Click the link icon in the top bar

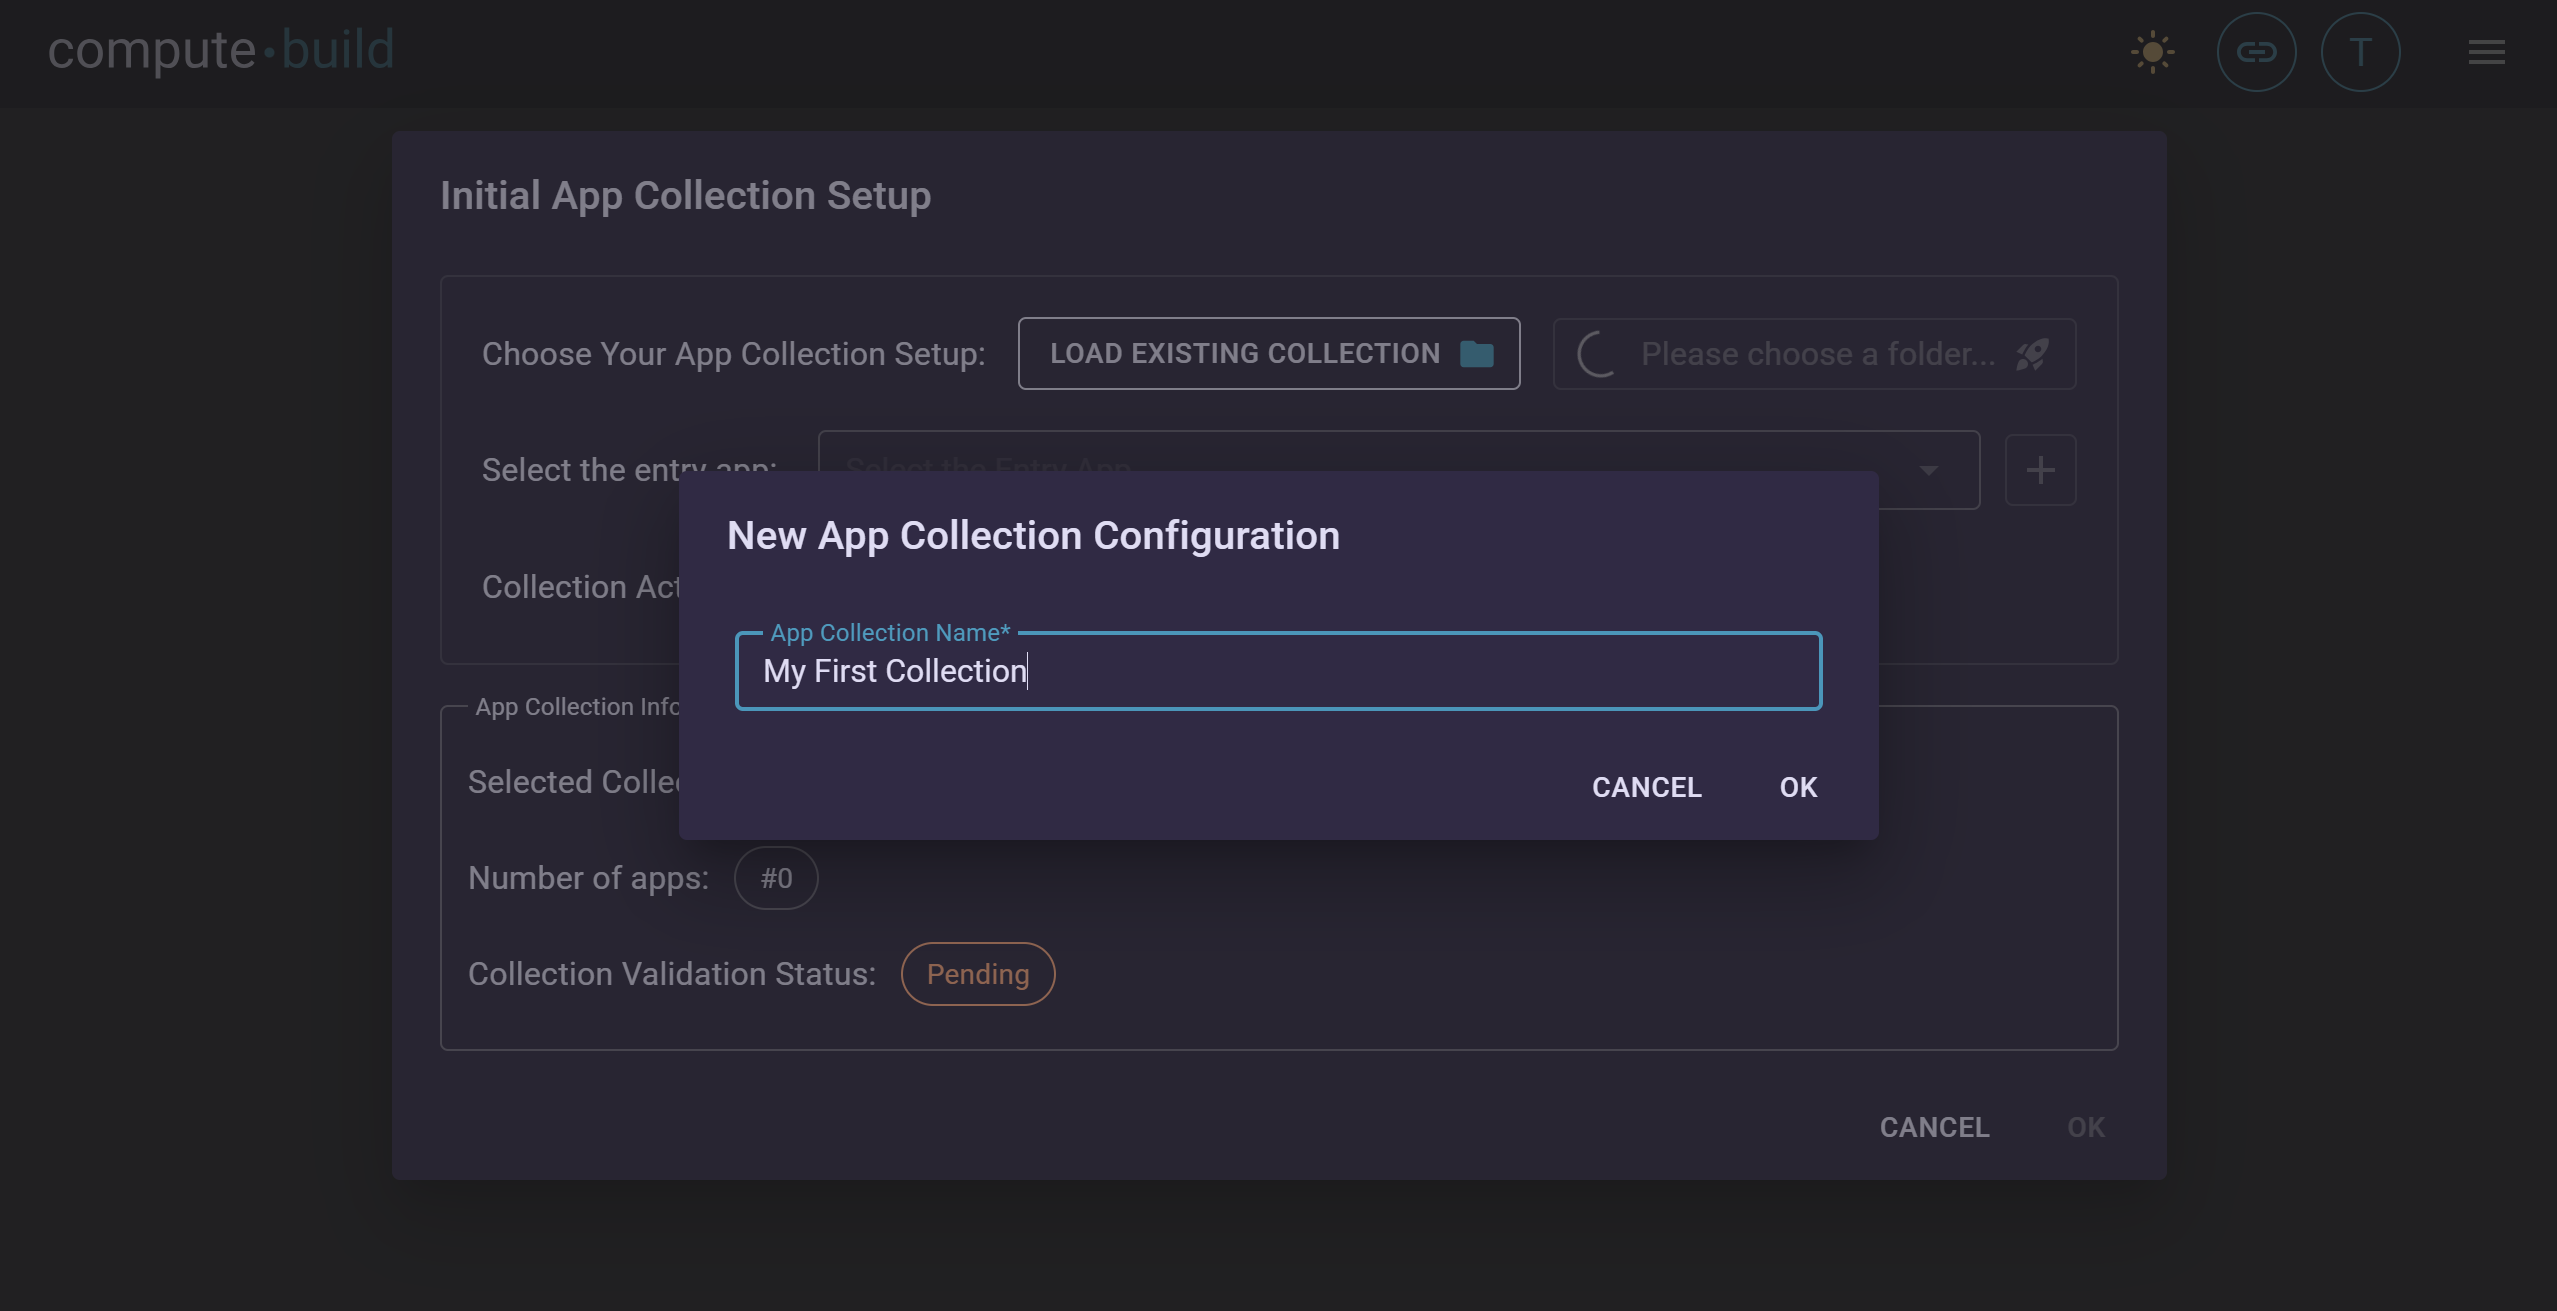(x=2257, y=52)
